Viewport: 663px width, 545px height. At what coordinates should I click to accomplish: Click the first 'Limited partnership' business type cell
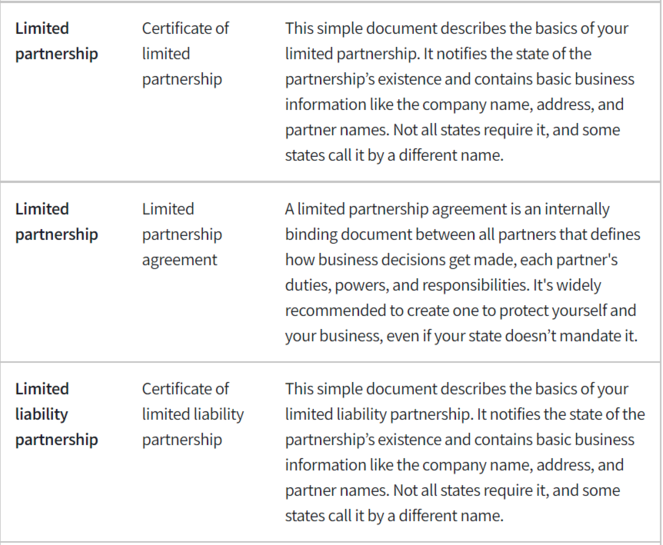pos(57,41)
